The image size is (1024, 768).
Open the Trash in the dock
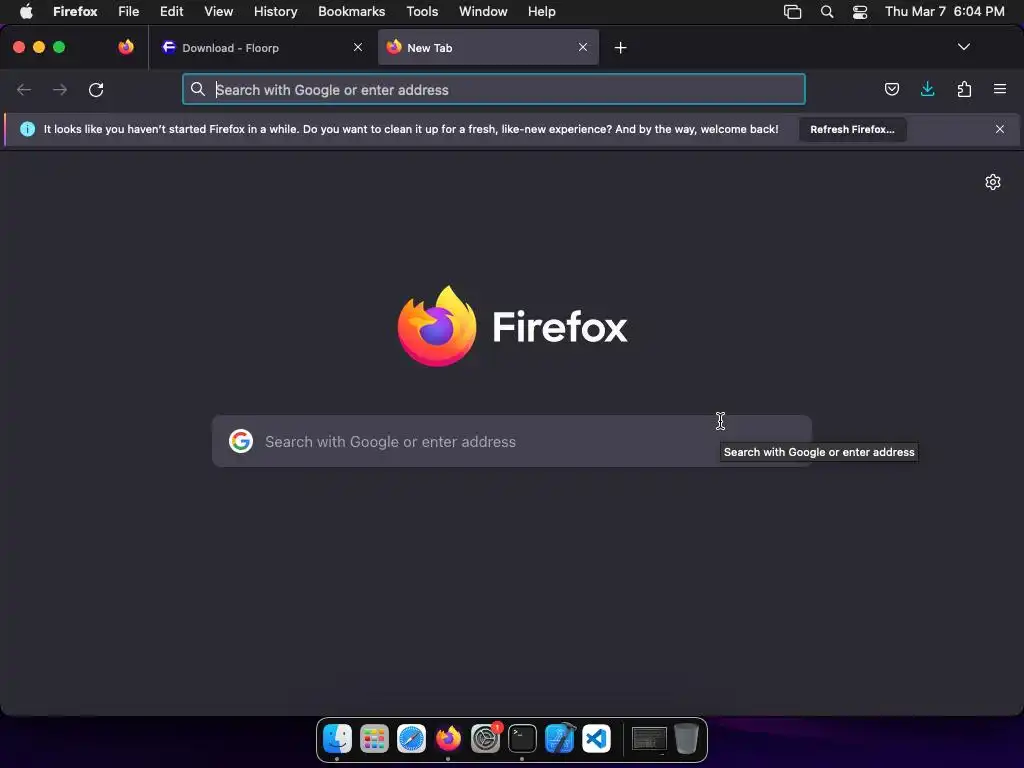coord(686,739)
